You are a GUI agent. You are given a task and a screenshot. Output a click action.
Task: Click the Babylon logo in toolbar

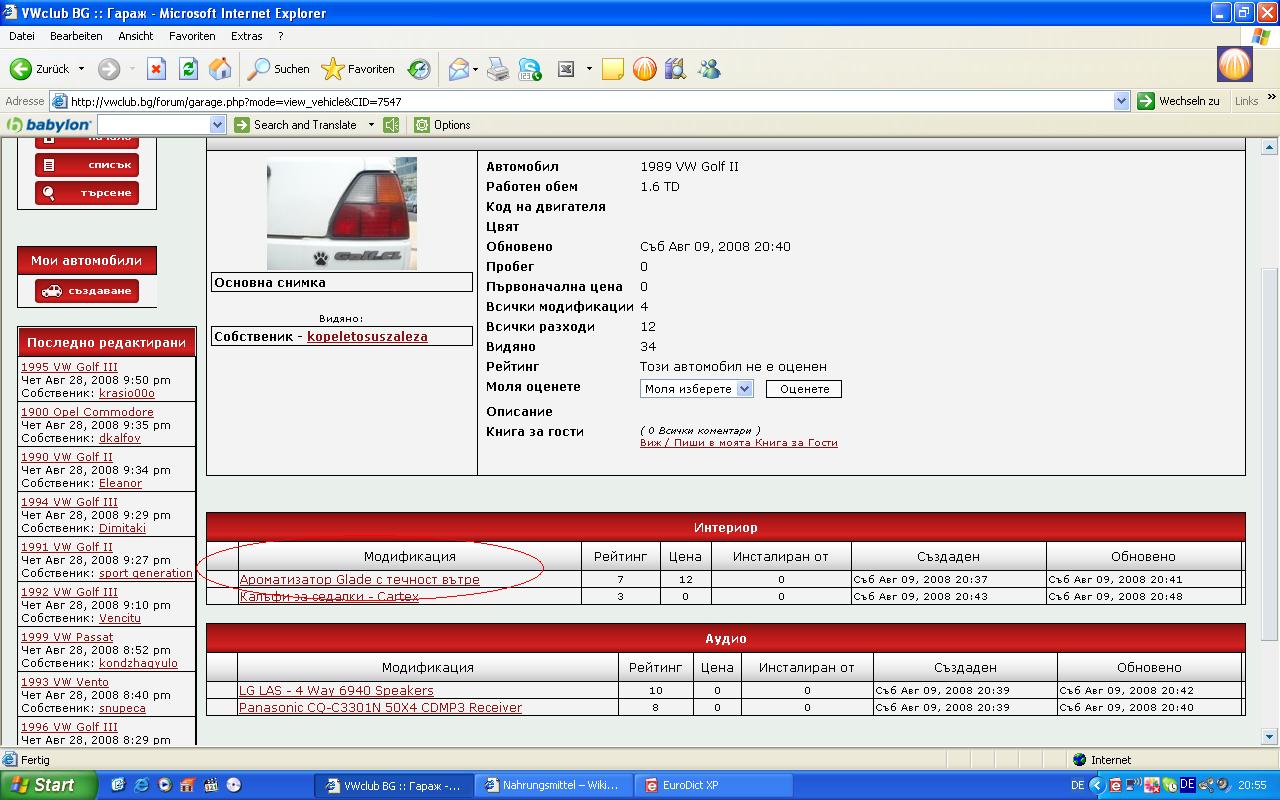point(49,125)
